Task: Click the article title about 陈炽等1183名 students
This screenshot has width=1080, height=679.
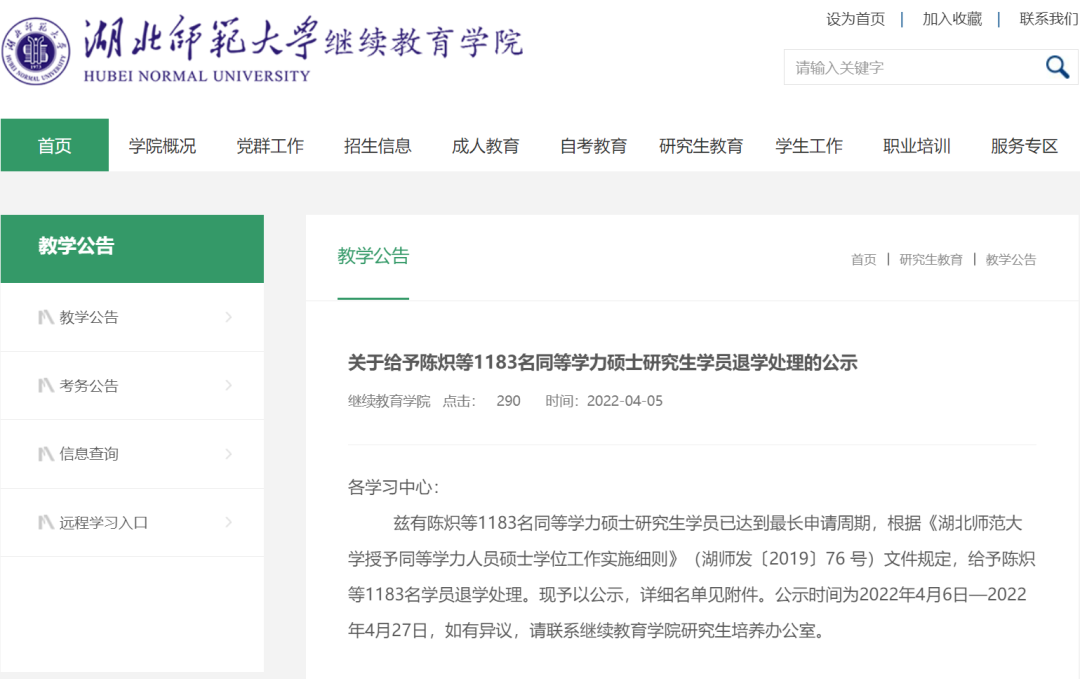Action: pos(603,362)
